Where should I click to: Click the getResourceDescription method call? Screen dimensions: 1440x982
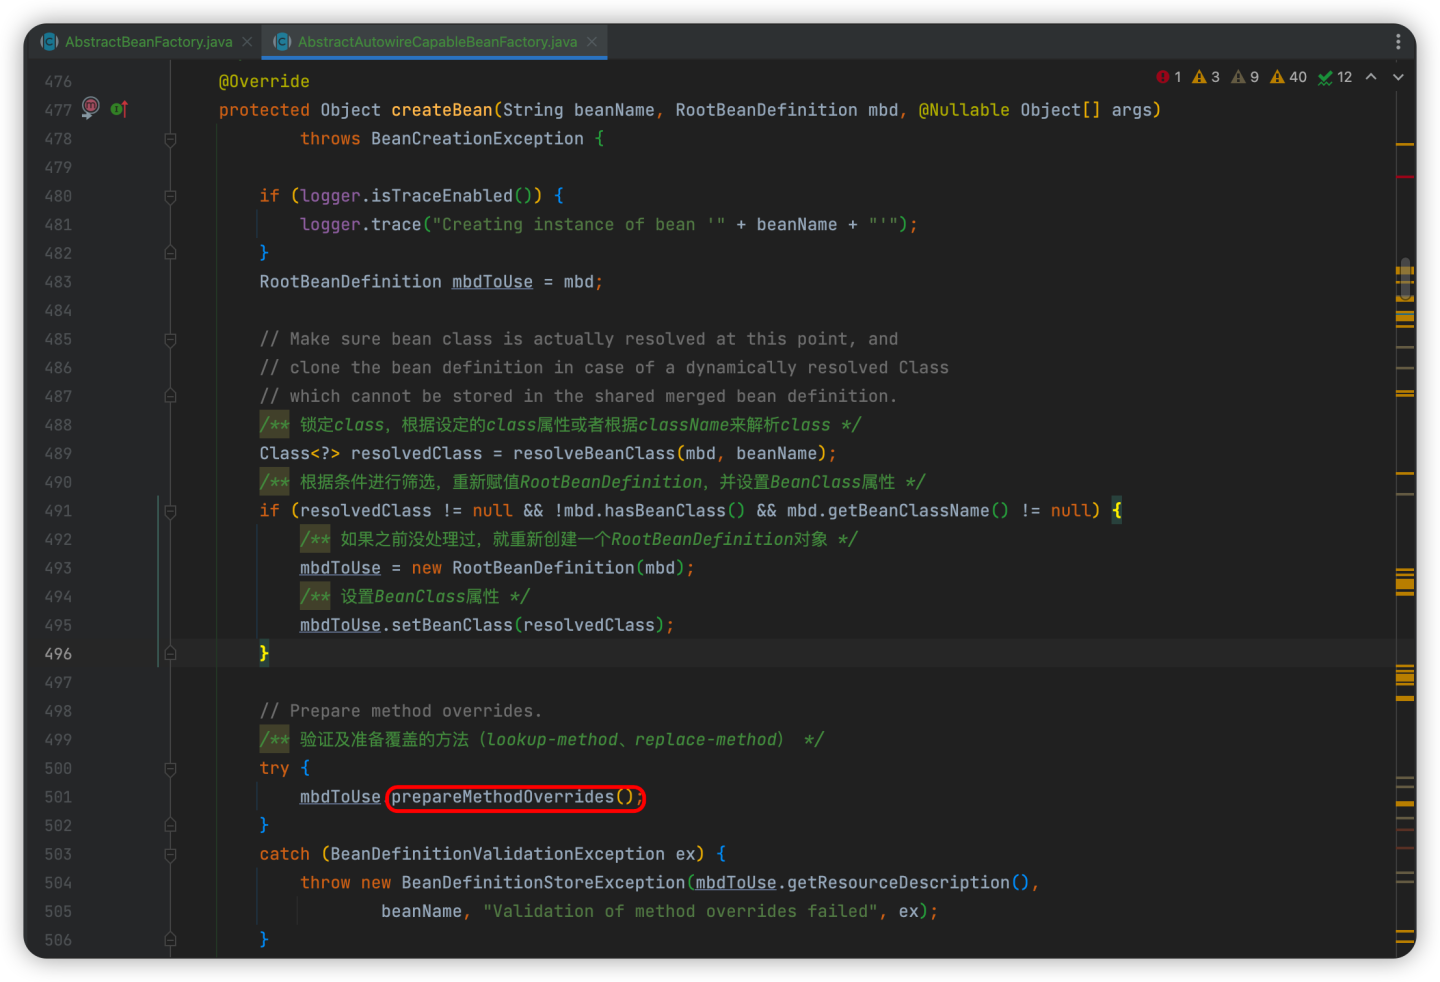pos(898,883)
